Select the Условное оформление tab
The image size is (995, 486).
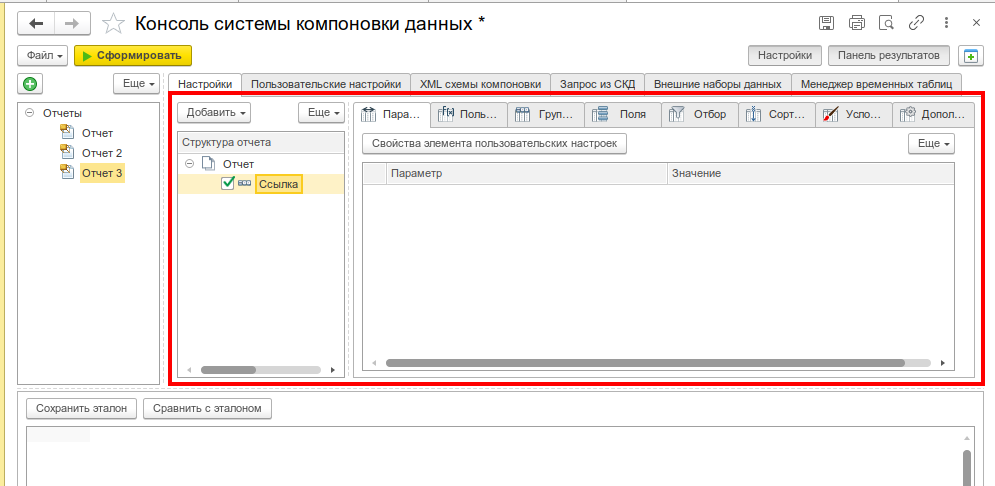tap(853, 115)
